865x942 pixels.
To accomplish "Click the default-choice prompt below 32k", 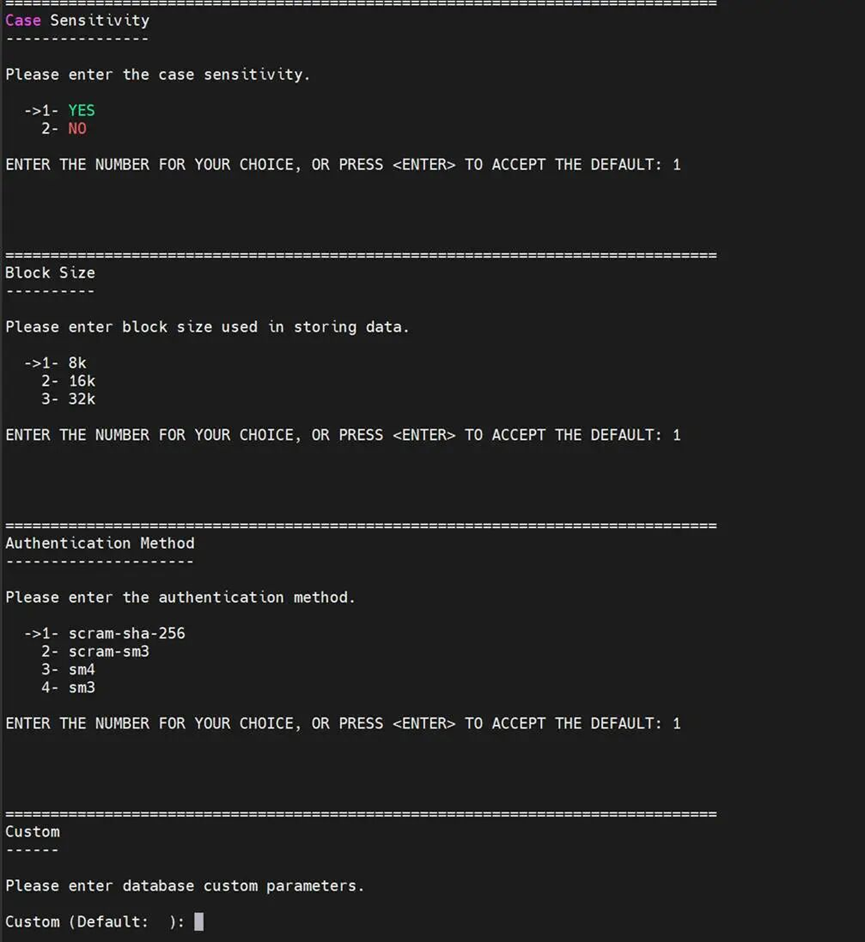I will coord(343,435).
